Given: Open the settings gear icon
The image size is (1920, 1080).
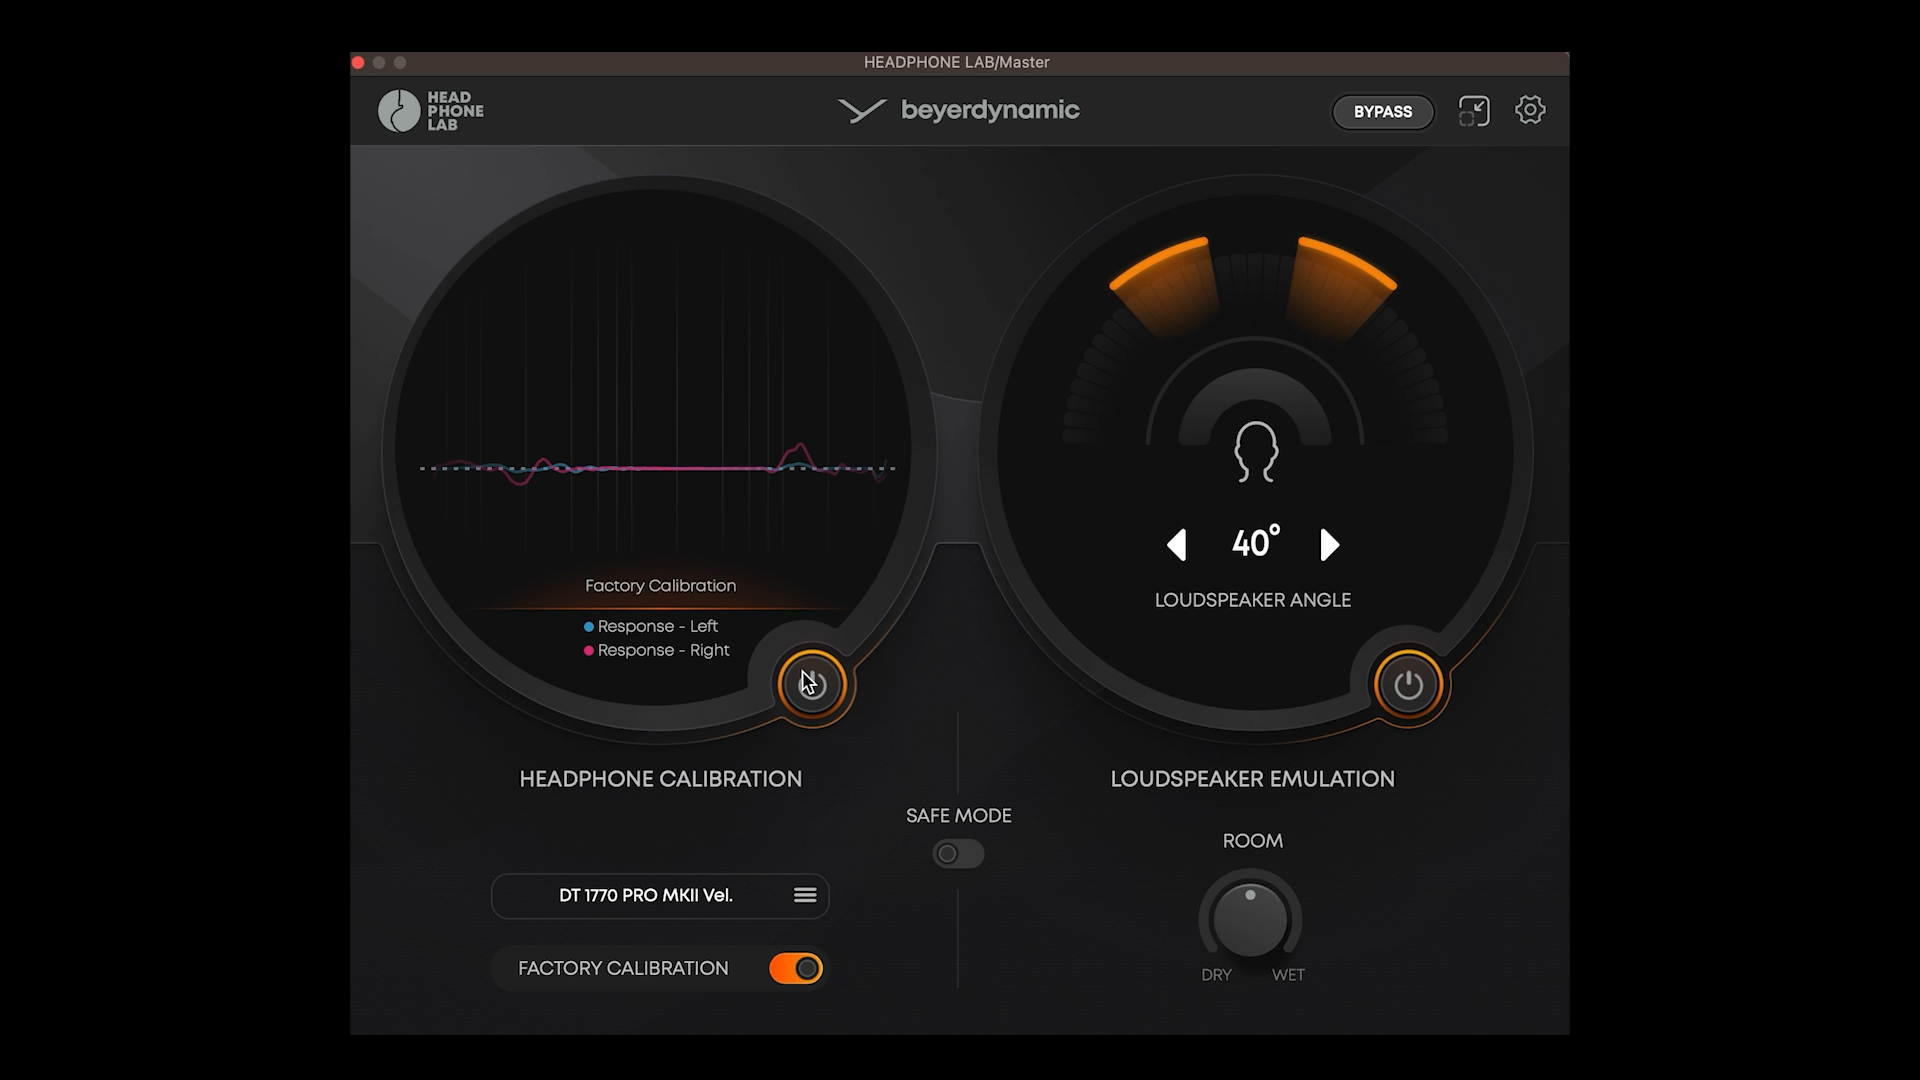Looking at the screenshot, I should (1530, 110).
